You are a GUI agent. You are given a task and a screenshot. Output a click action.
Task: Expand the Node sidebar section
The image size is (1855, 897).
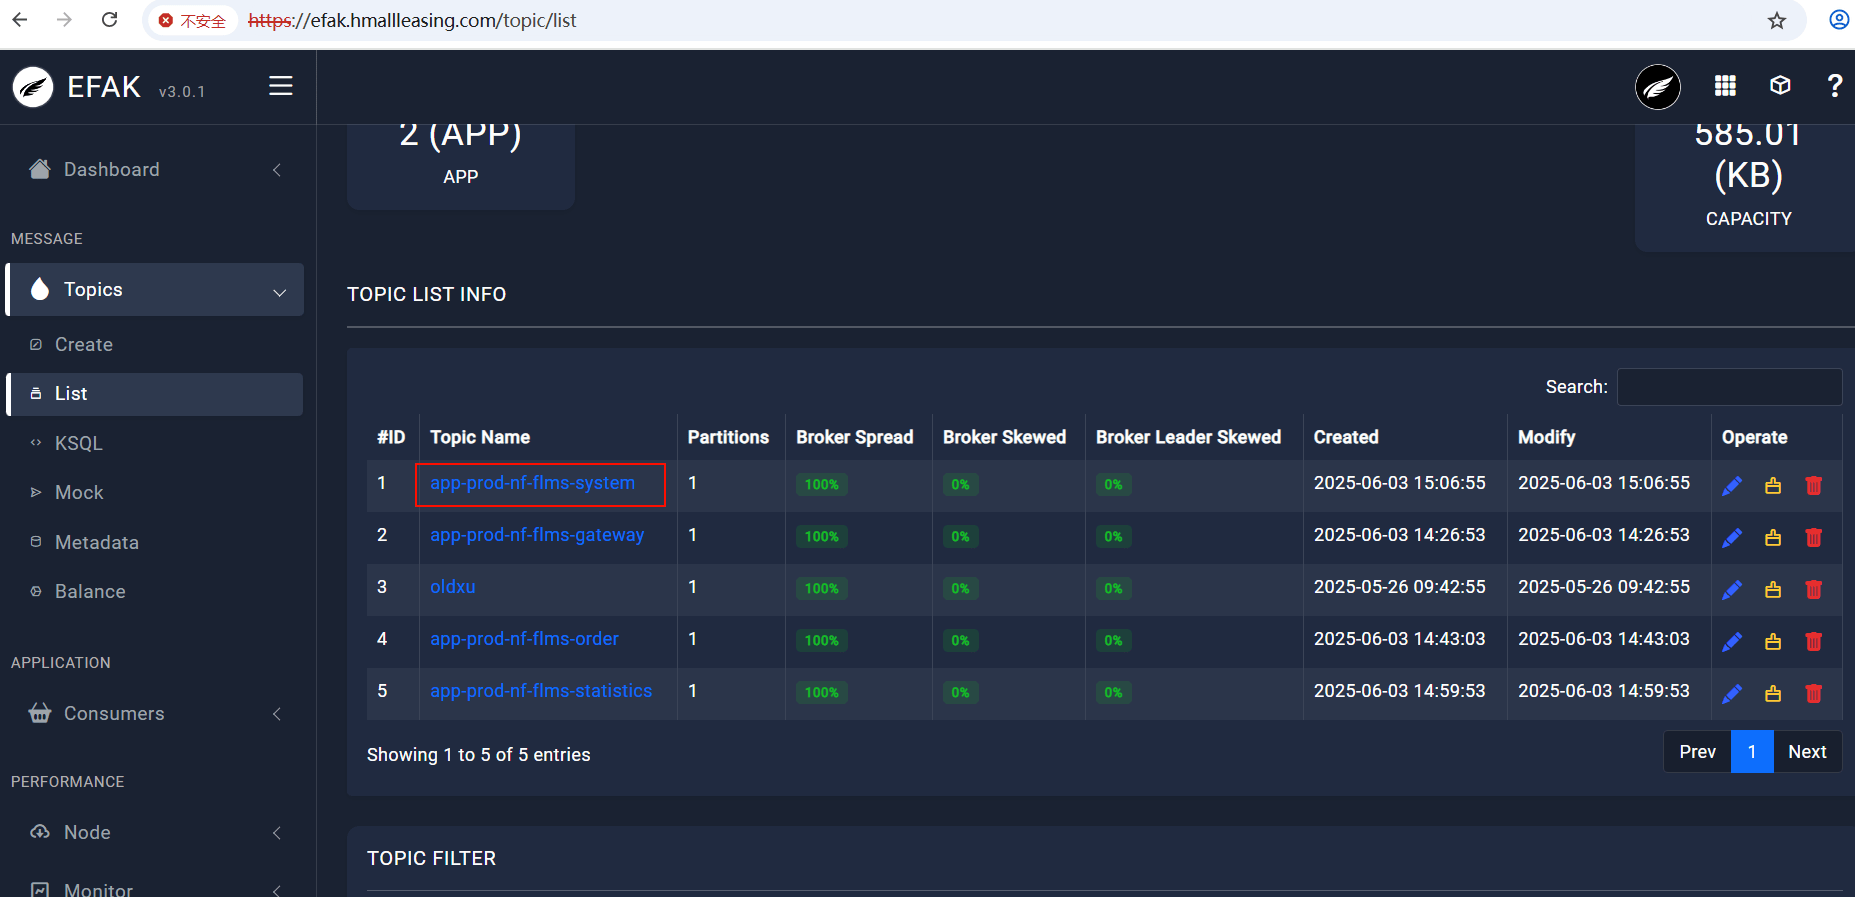coord(155,833)
